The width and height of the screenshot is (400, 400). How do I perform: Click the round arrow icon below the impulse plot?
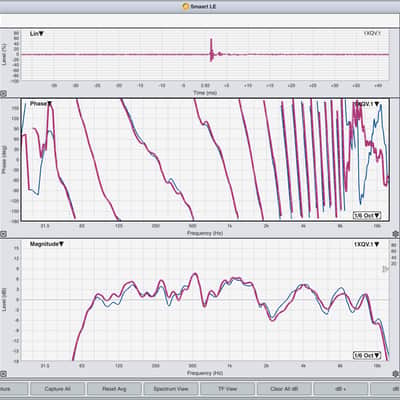(3, 94)
